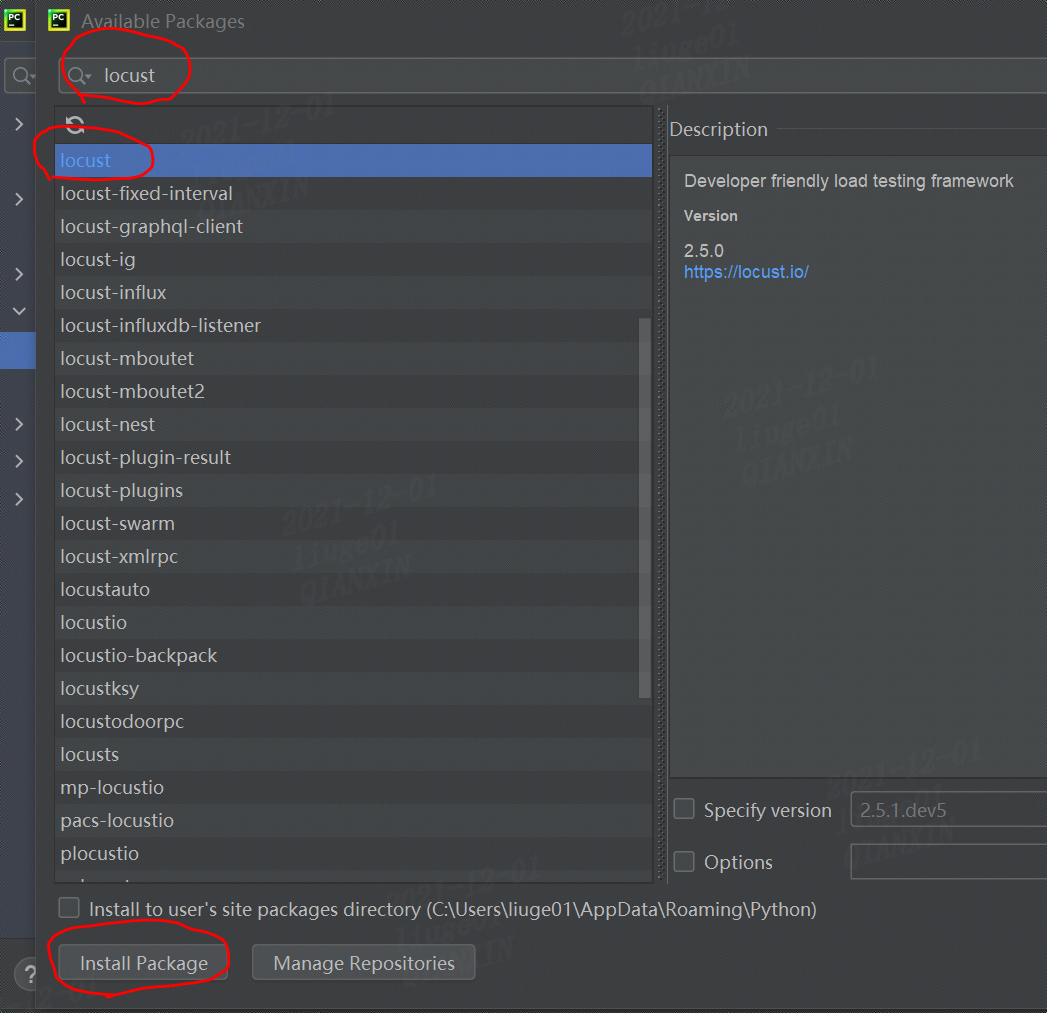Click the Options text input field
1047x1013 pixels.
coord(948,861)
